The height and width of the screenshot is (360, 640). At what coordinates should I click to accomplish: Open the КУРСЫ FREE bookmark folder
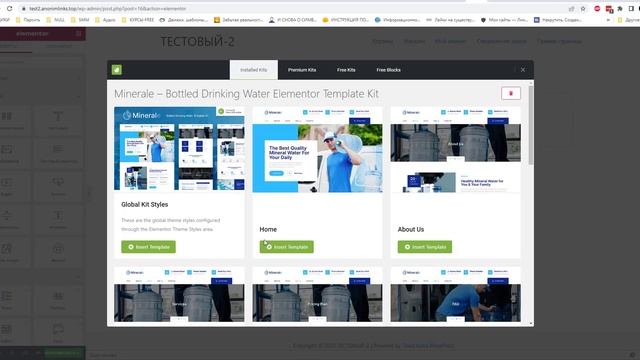138,20
